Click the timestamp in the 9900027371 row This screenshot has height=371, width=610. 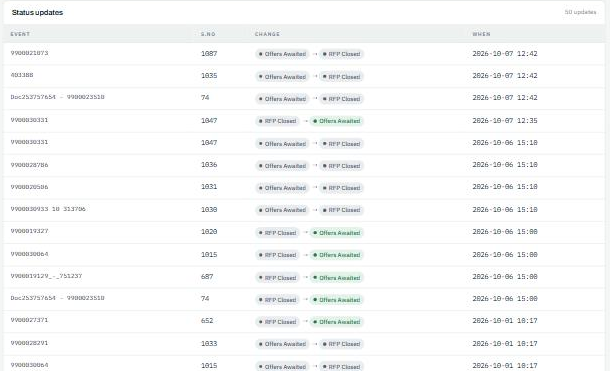point(505,320)
